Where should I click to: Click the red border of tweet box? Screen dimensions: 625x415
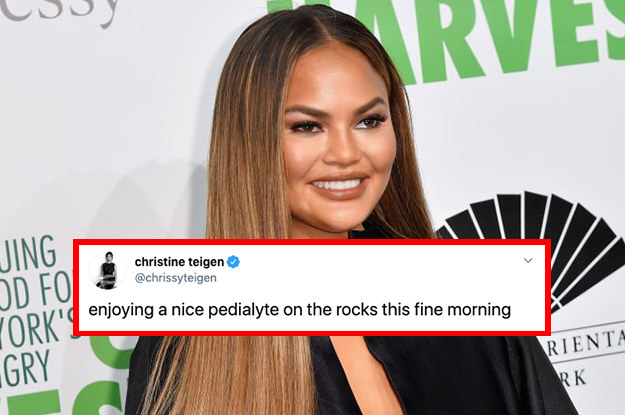coord(312,242)
